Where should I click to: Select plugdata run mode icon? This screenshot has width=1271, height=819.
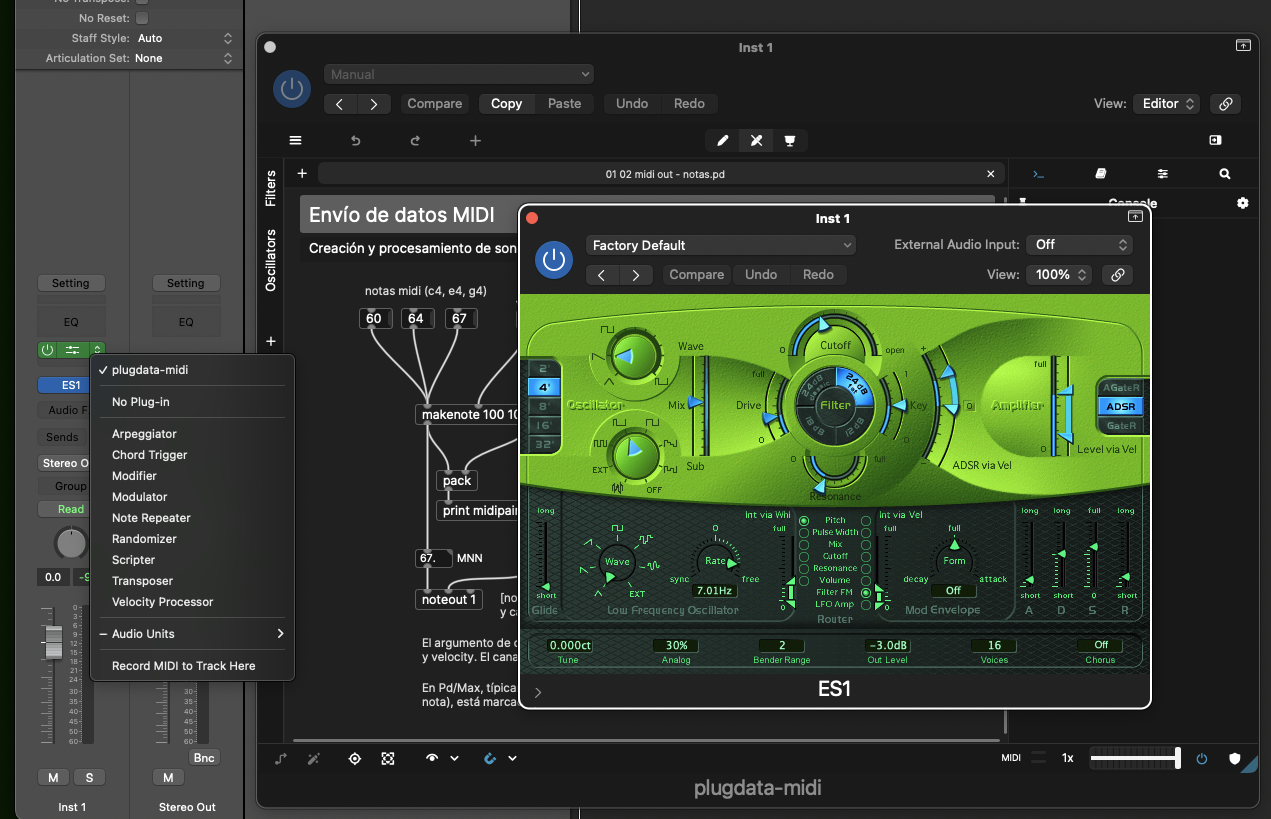(x=756, y=141)
